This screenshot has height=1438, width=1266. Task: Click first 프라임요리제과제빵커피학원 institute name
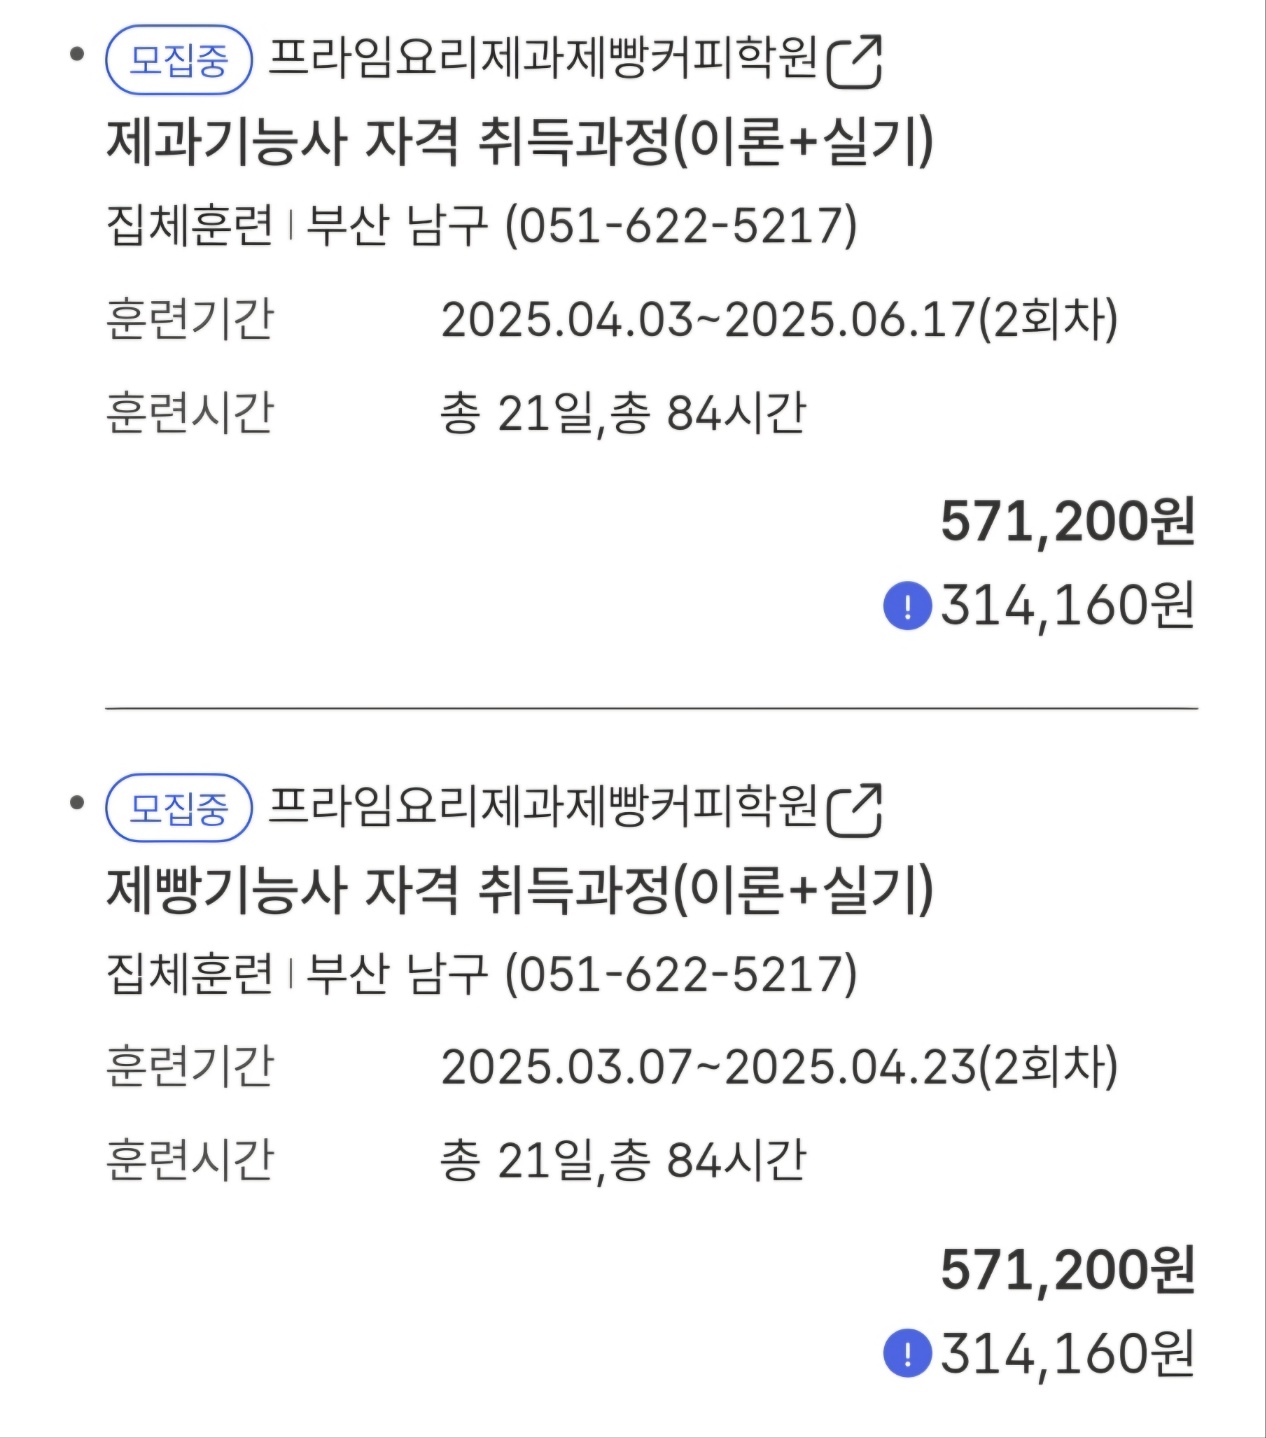click(544, 58)
